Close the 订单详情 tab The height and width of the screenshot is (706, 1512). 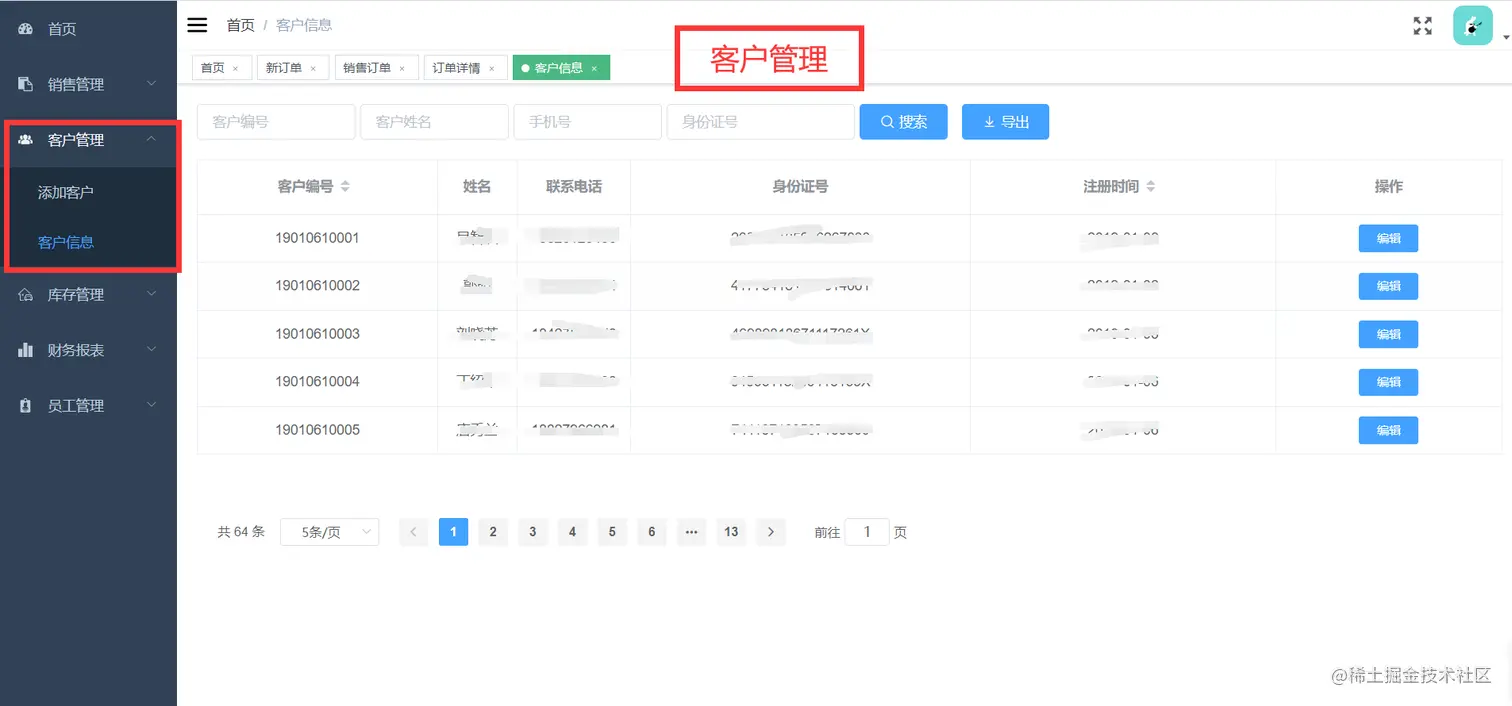coord(492,68)
